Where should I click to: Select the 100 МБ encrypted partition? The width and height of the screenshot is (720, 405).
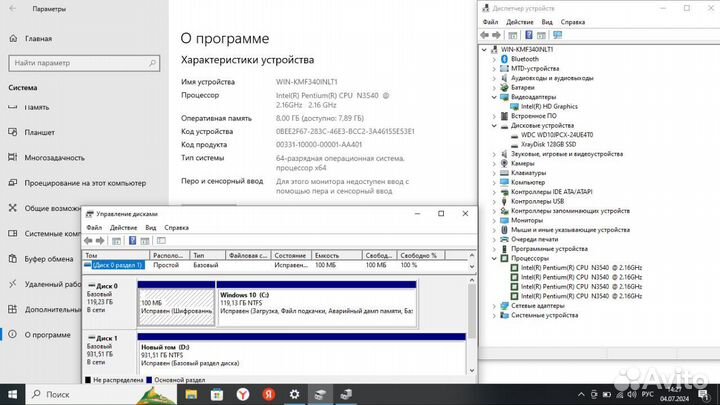pos(176,304)
